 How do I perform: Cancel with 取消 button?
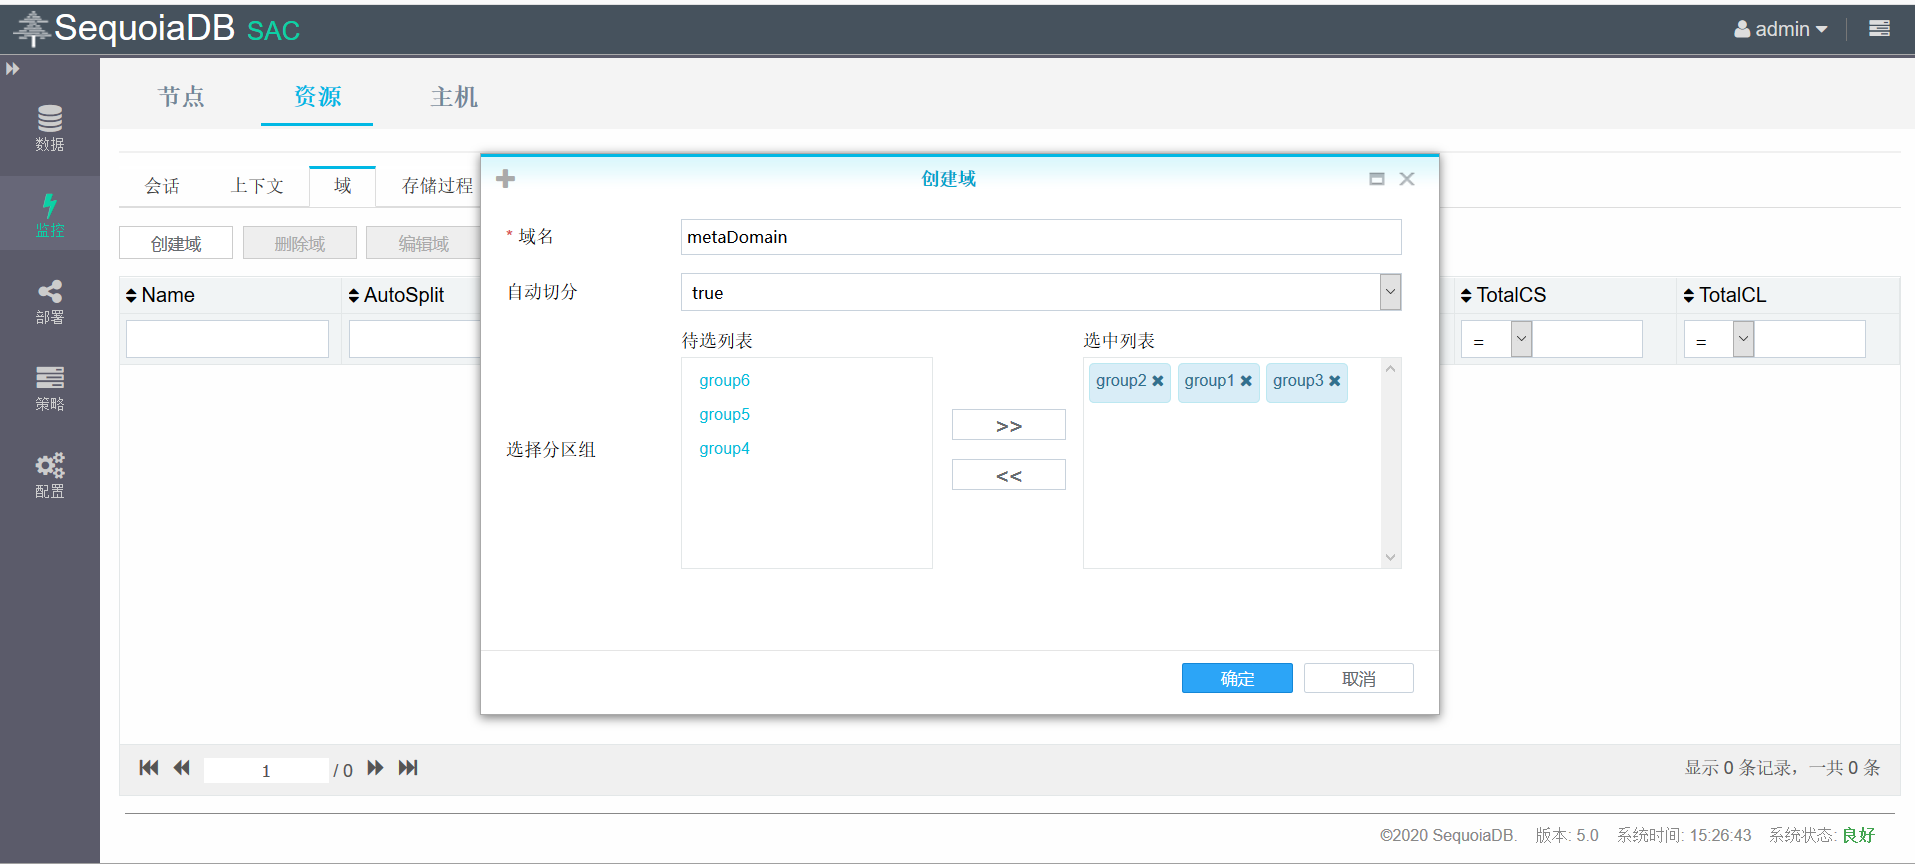(1359, 678)
